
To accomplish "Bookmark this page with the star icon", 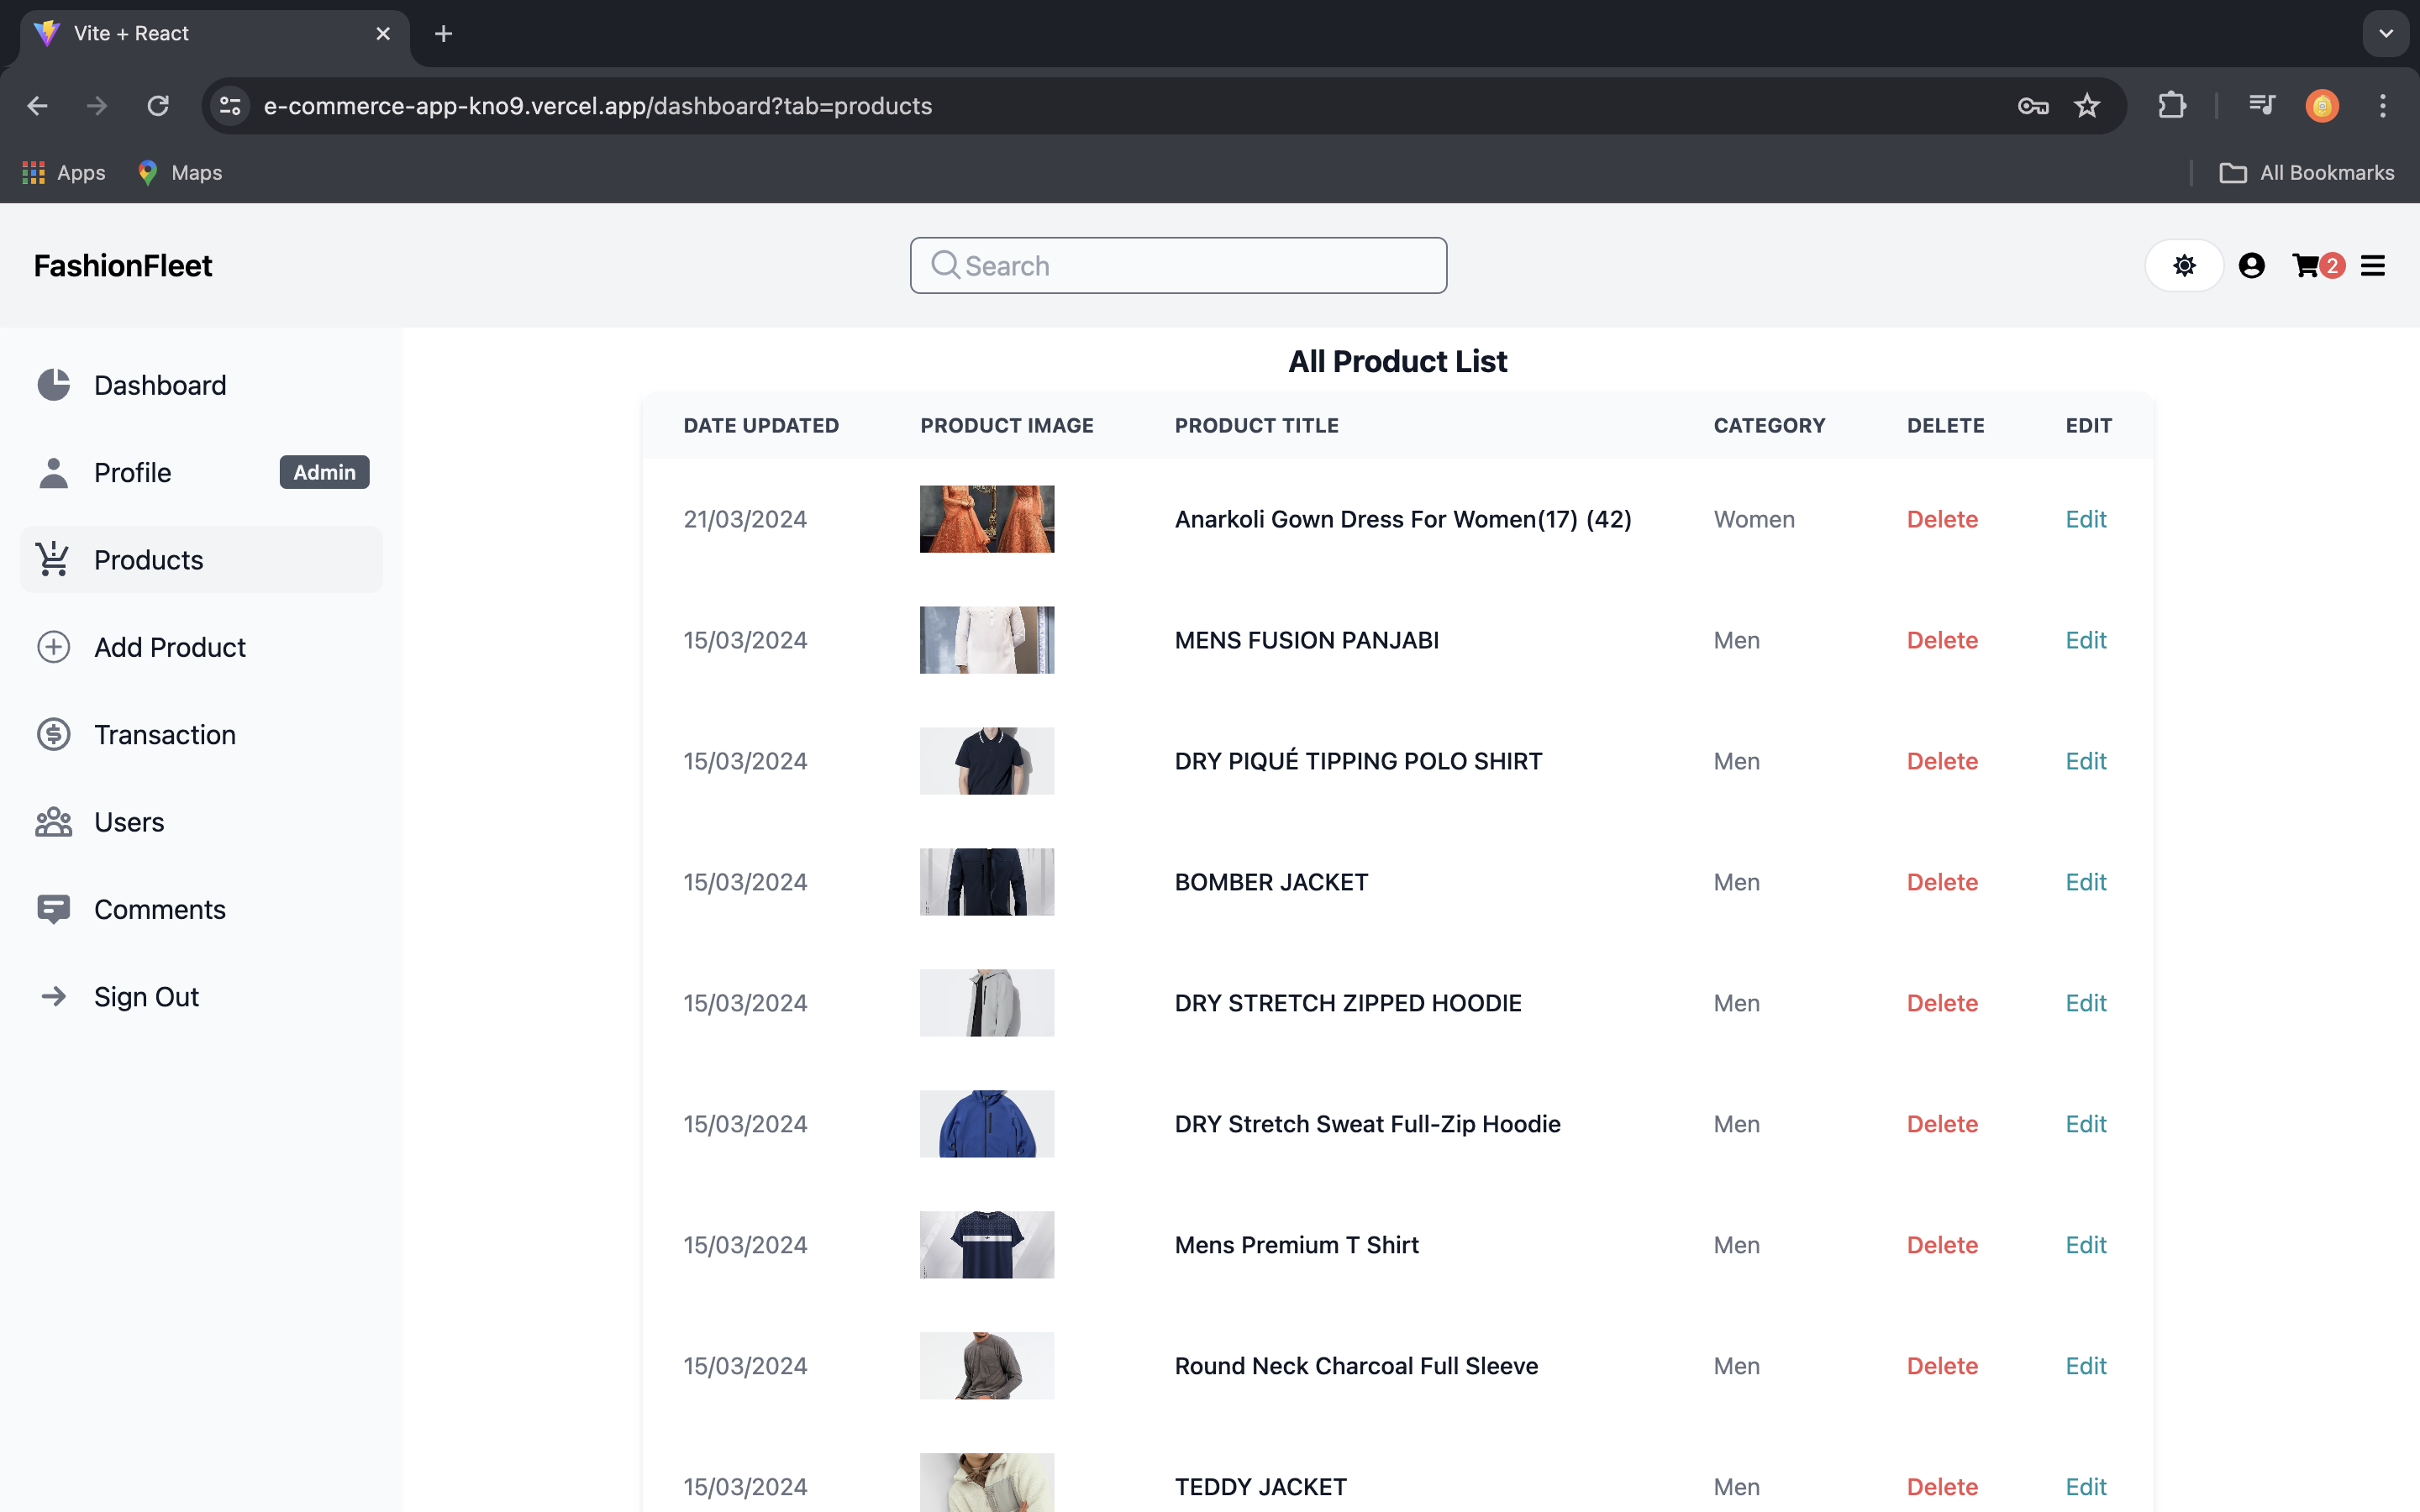I will click(2086, 105).
